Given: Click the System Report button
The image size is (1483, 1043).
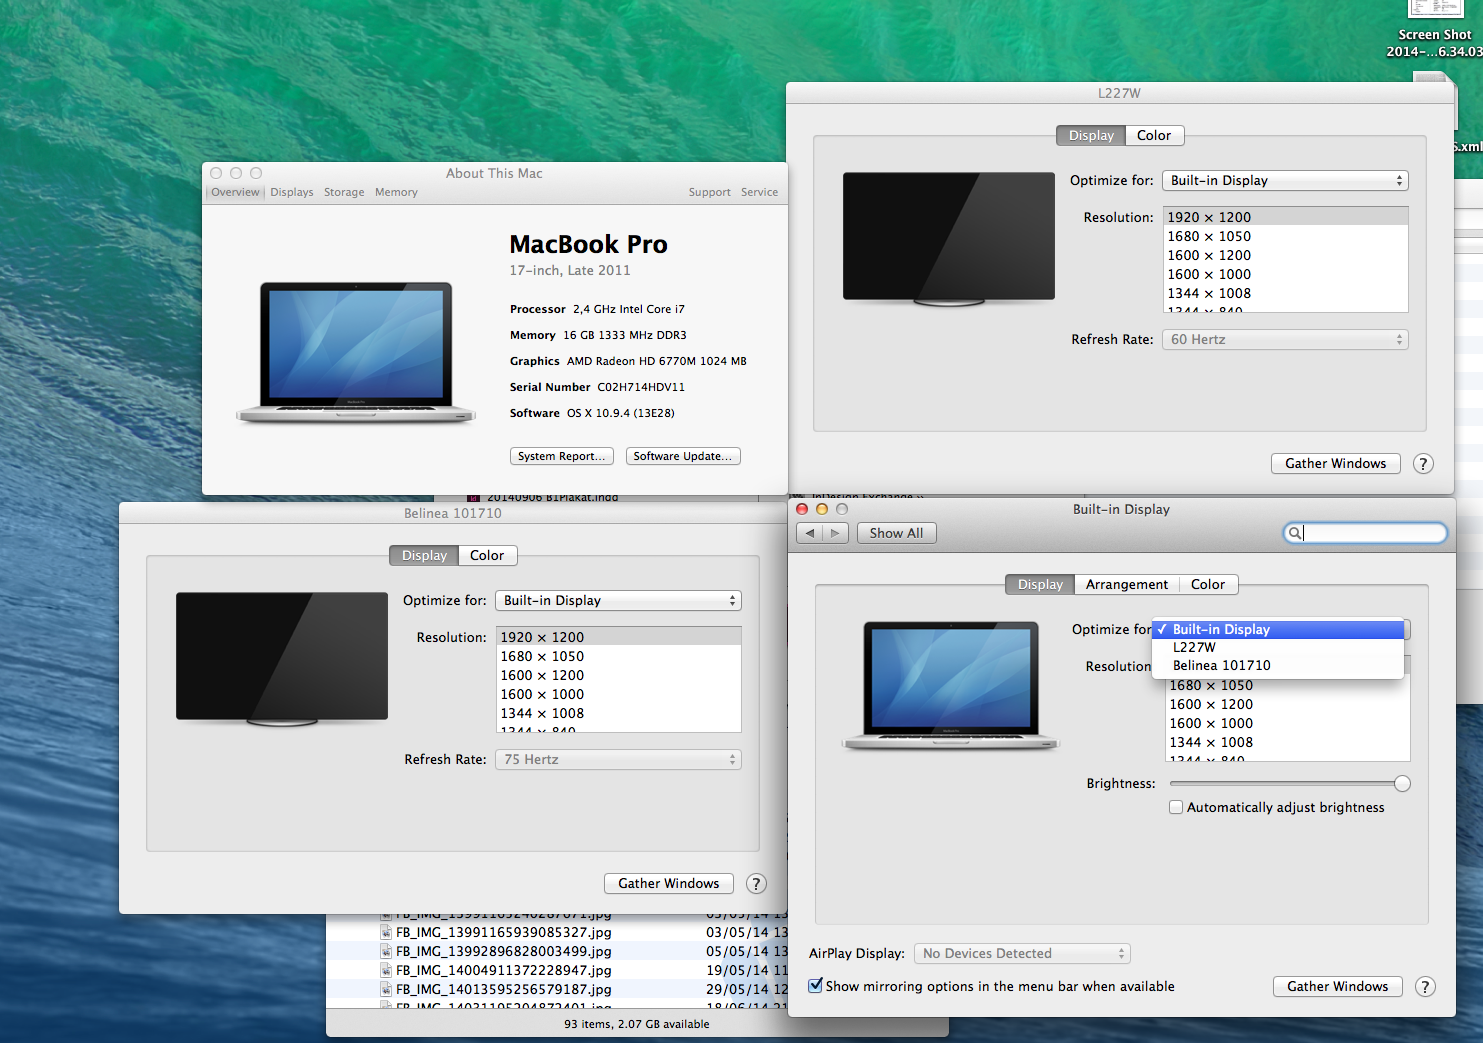Looking at the screenshot, I should click(561, 456).
